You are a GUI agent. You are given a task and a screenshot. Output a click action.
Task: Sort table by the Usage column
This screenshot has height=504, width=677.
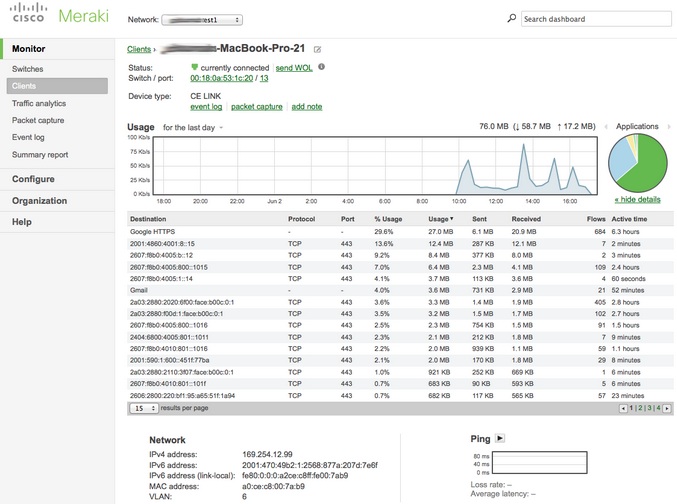pyautogui.click(x=440, y=219)
